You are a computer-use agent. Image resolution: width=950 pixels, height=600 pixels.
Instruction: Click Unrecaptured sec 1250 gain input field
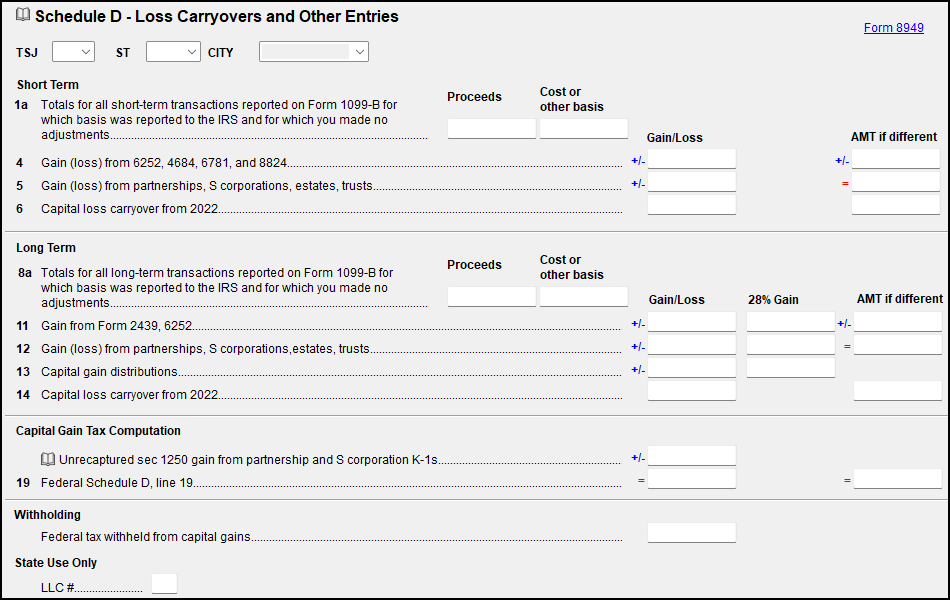click(x=691, y=457)
